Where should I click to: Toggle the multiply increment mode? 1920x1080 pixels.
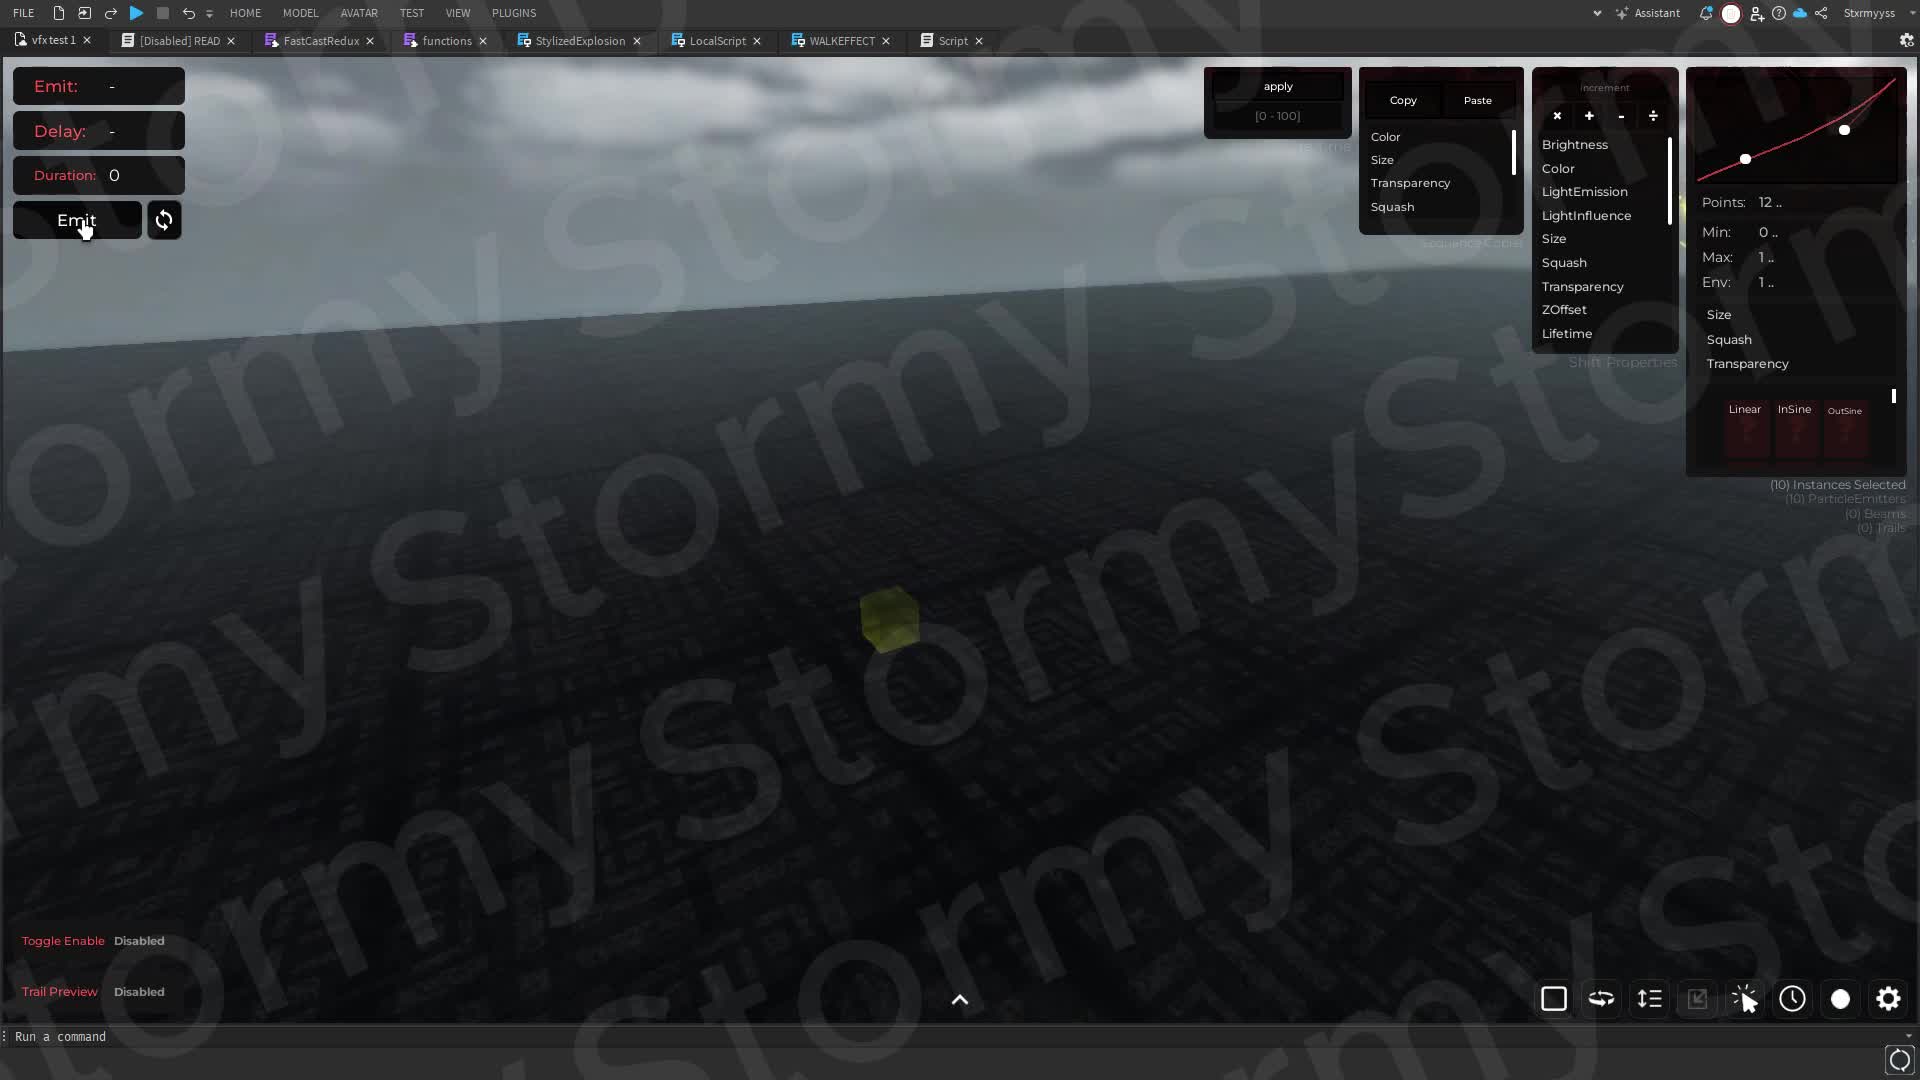click(1557, 116)
